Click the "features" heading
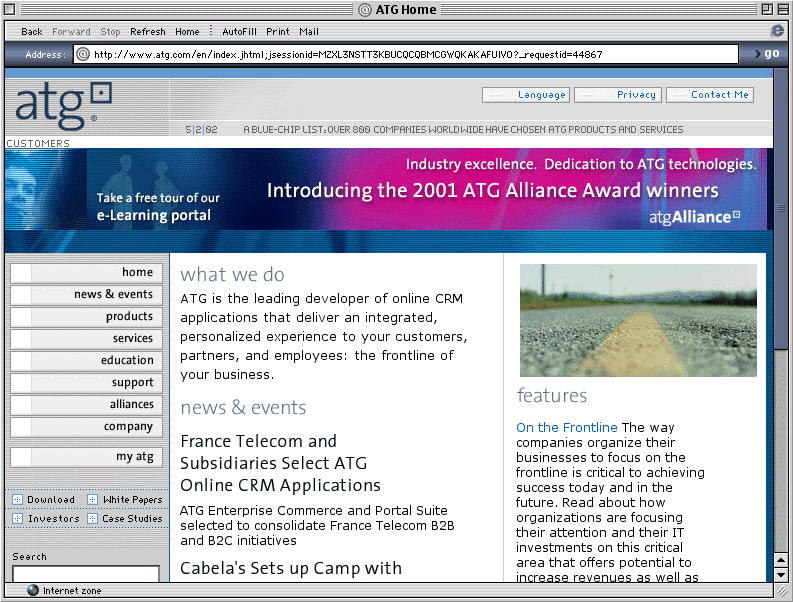Screen dimensions: 793x602 (552, 396)
